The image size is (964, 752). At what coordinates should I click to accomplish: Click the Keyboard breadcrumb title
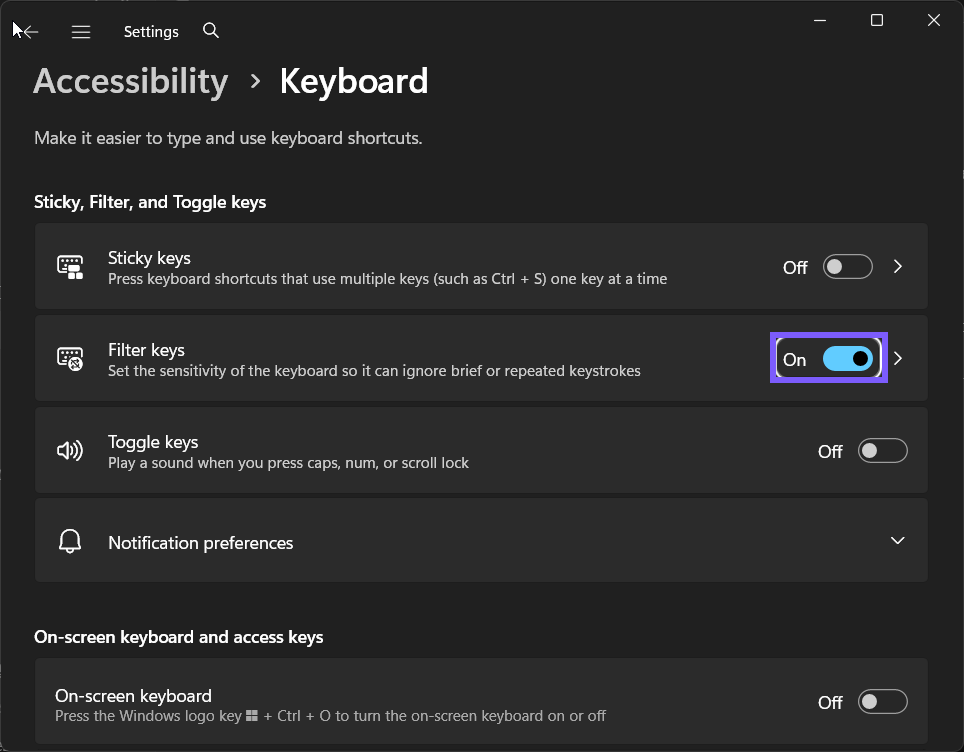(x=354, y=81)
